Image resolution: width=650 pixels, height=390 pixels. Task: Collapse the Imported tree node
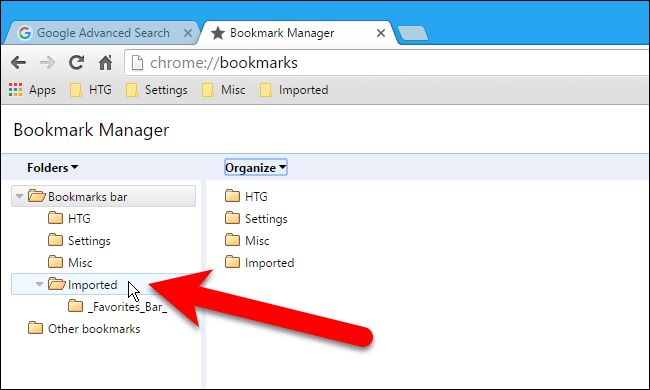click(x=39, y=284)
